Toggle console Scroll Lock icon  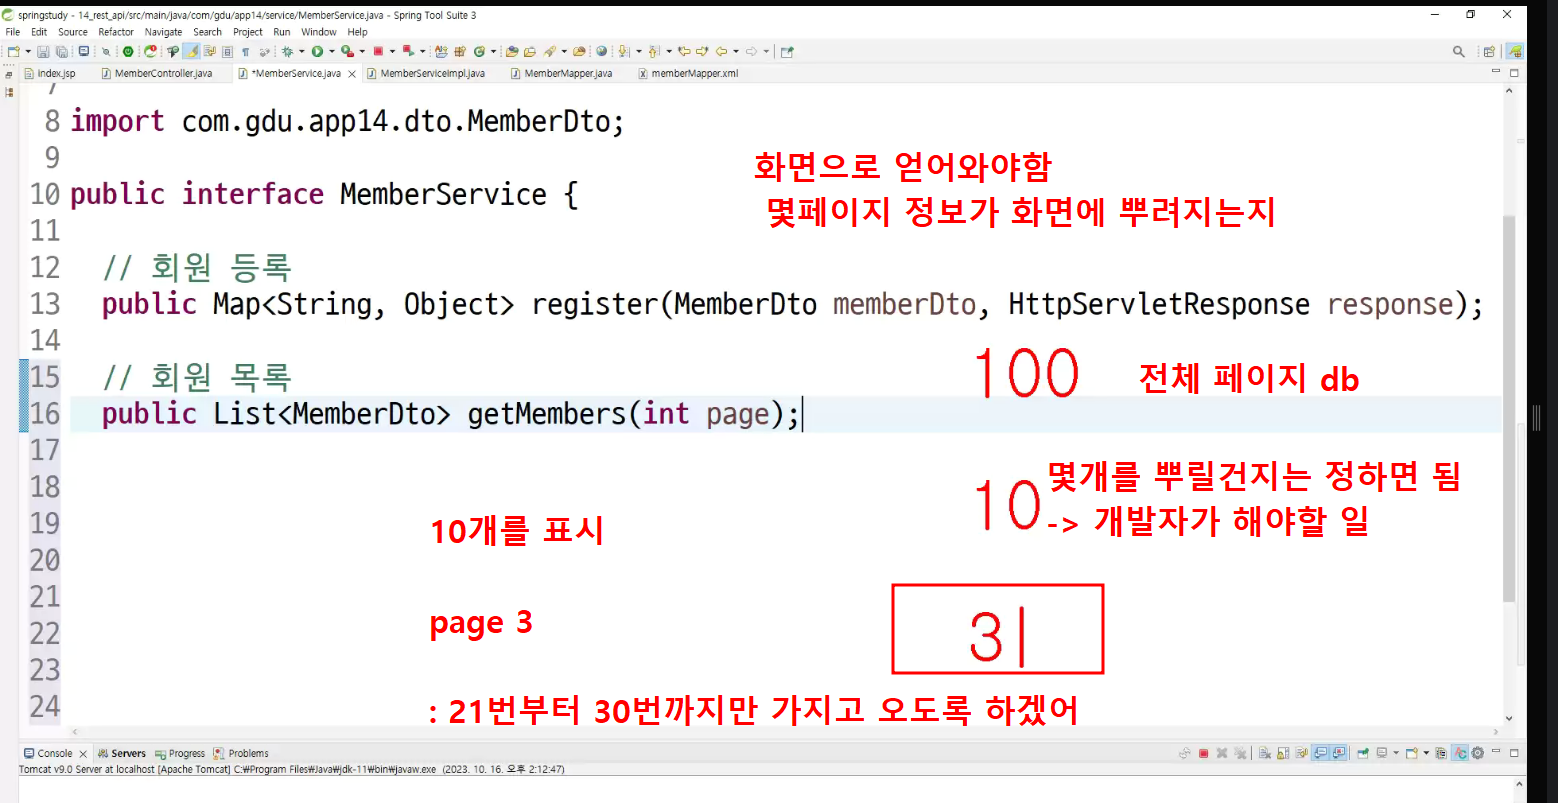tap(1283, 753)
